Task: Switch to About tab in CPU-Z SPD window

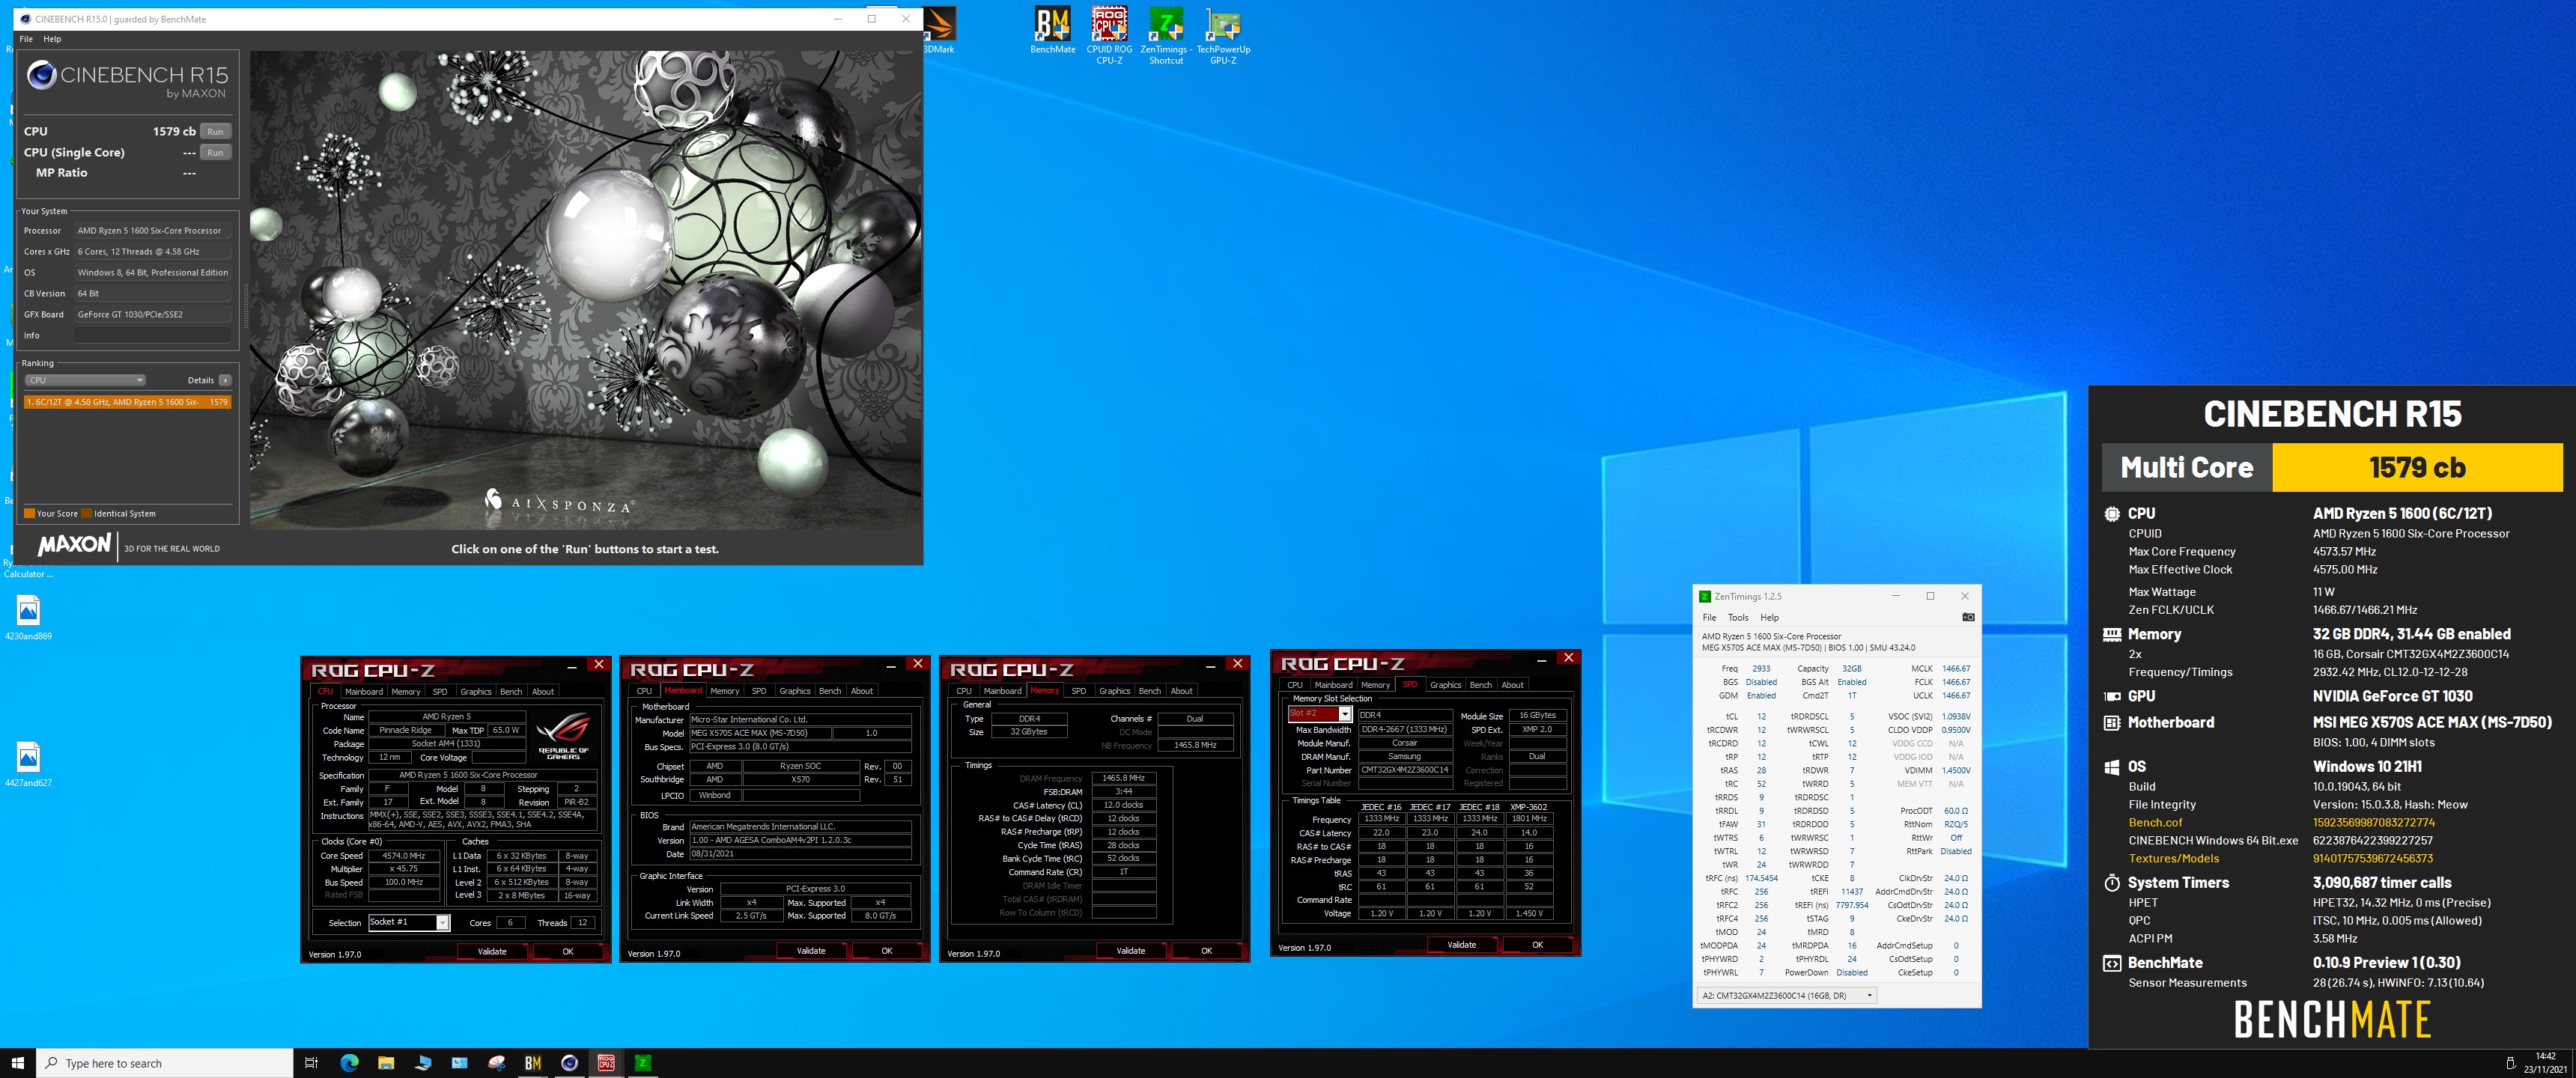Action: [1512, 685]
